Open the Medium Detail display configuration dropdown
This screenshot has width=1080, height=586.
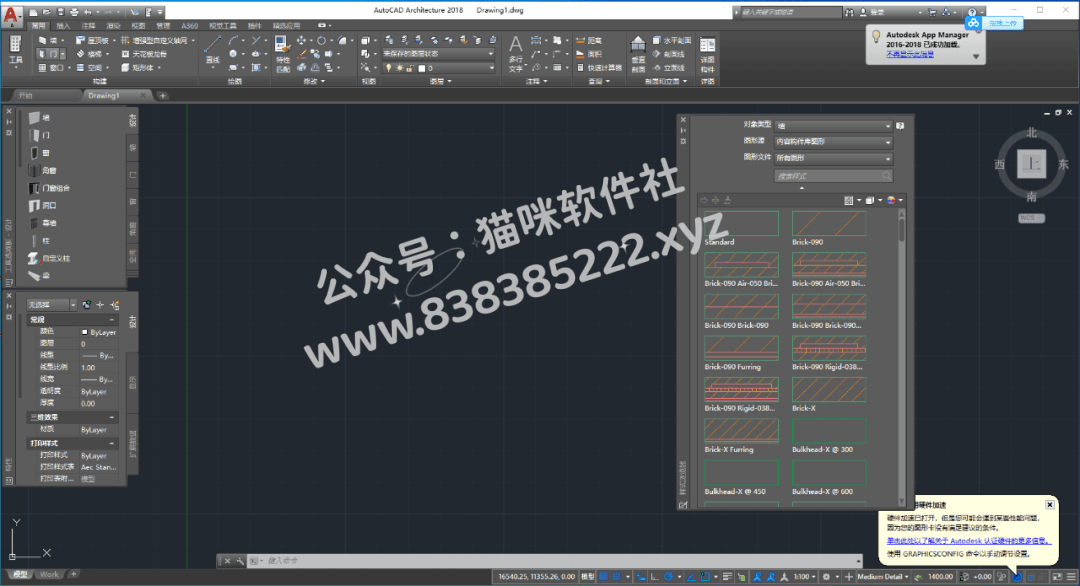[x=883, y=577]
